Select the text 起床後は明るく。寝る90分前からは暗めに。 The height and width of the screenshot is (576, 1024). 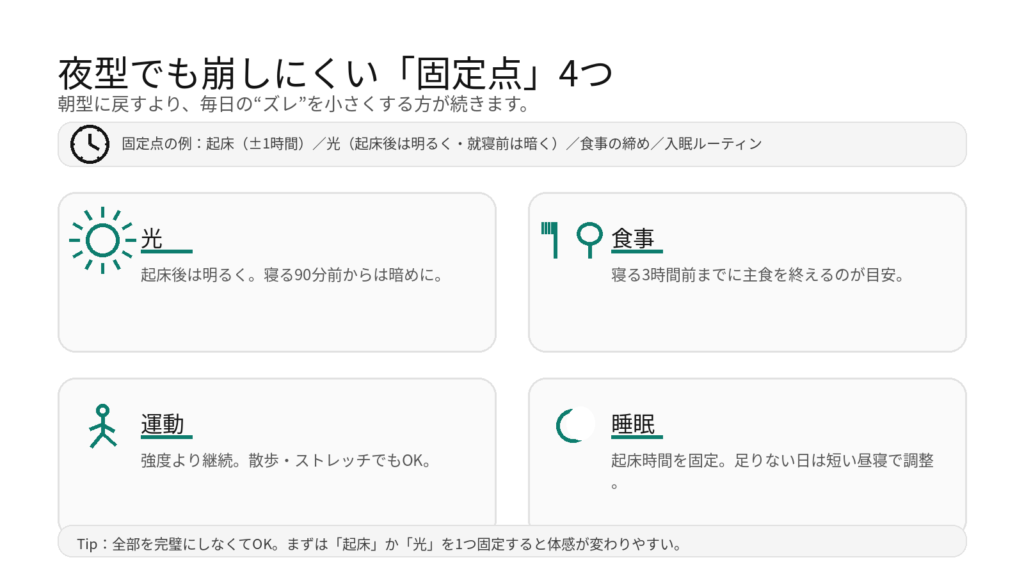[x=291, y=274]
